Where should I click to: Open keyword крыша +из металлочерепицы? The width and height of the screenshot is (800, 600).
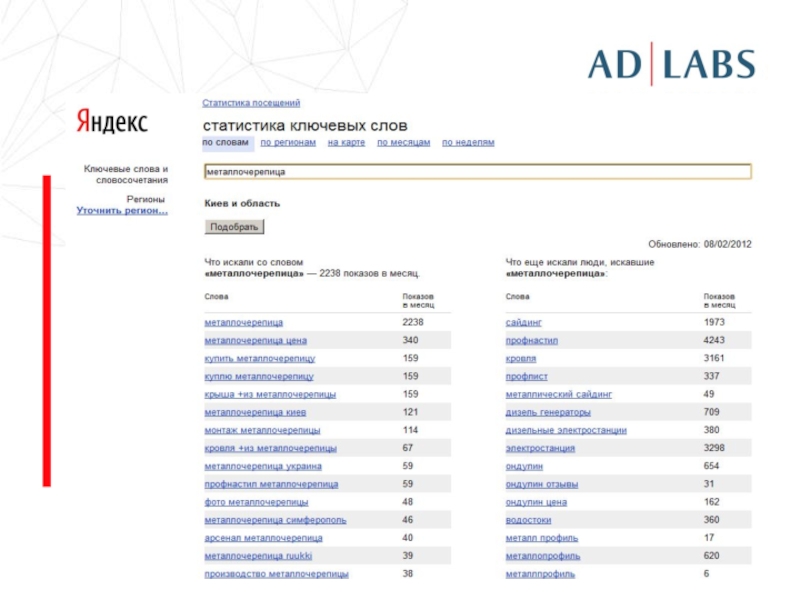(x=270, y=394)
